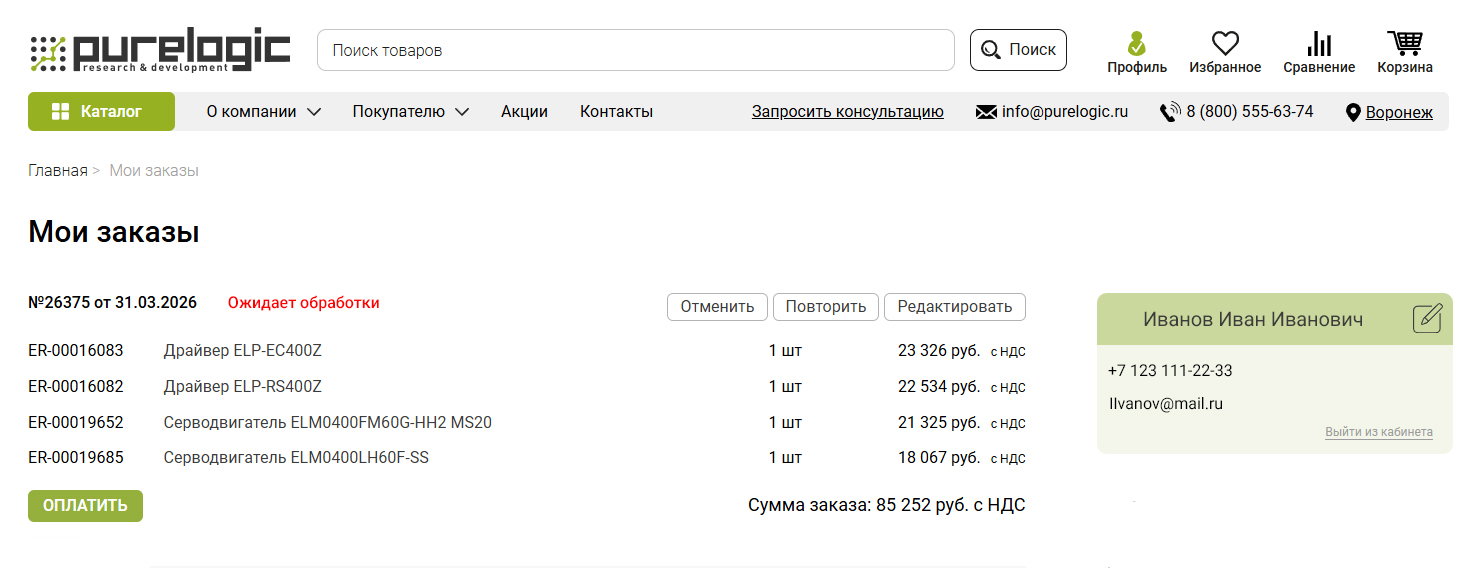Click the name Иванов Иван Иванович

[x=1253, y=319]
